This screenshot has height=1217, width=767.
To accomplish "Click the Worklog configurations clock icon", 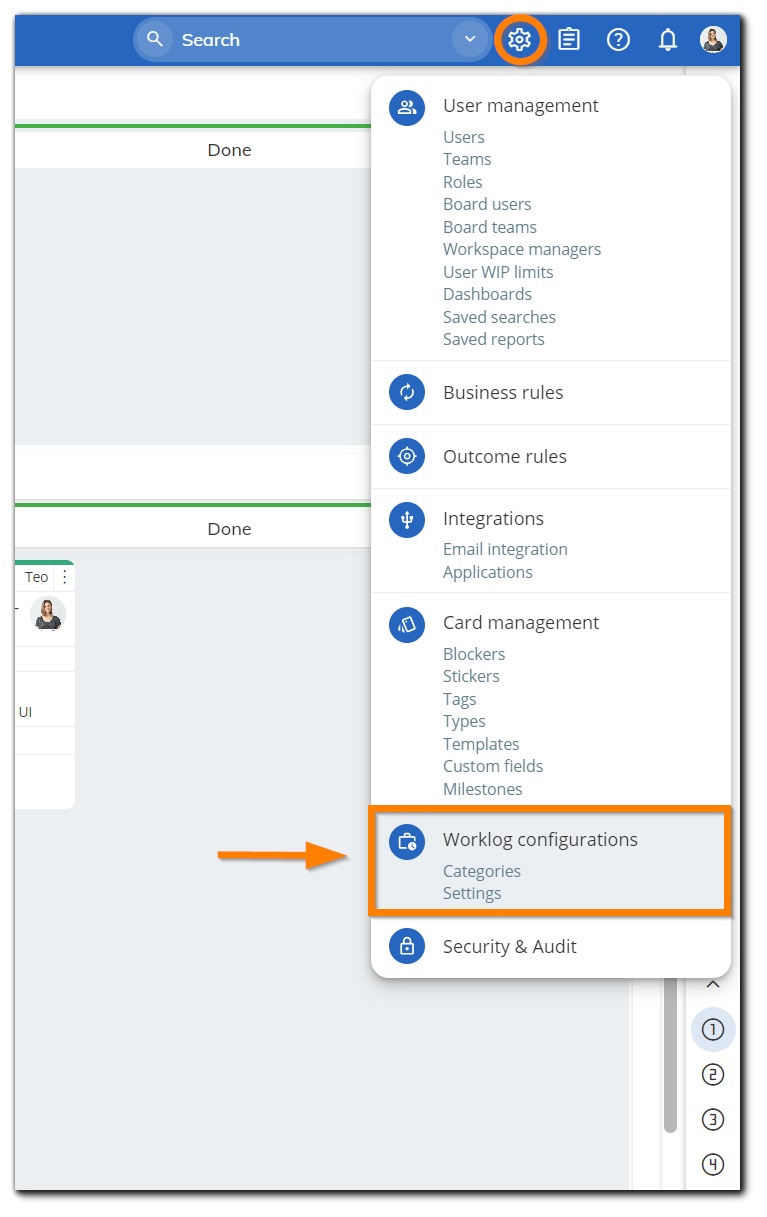I will click(x=406, y=841).
